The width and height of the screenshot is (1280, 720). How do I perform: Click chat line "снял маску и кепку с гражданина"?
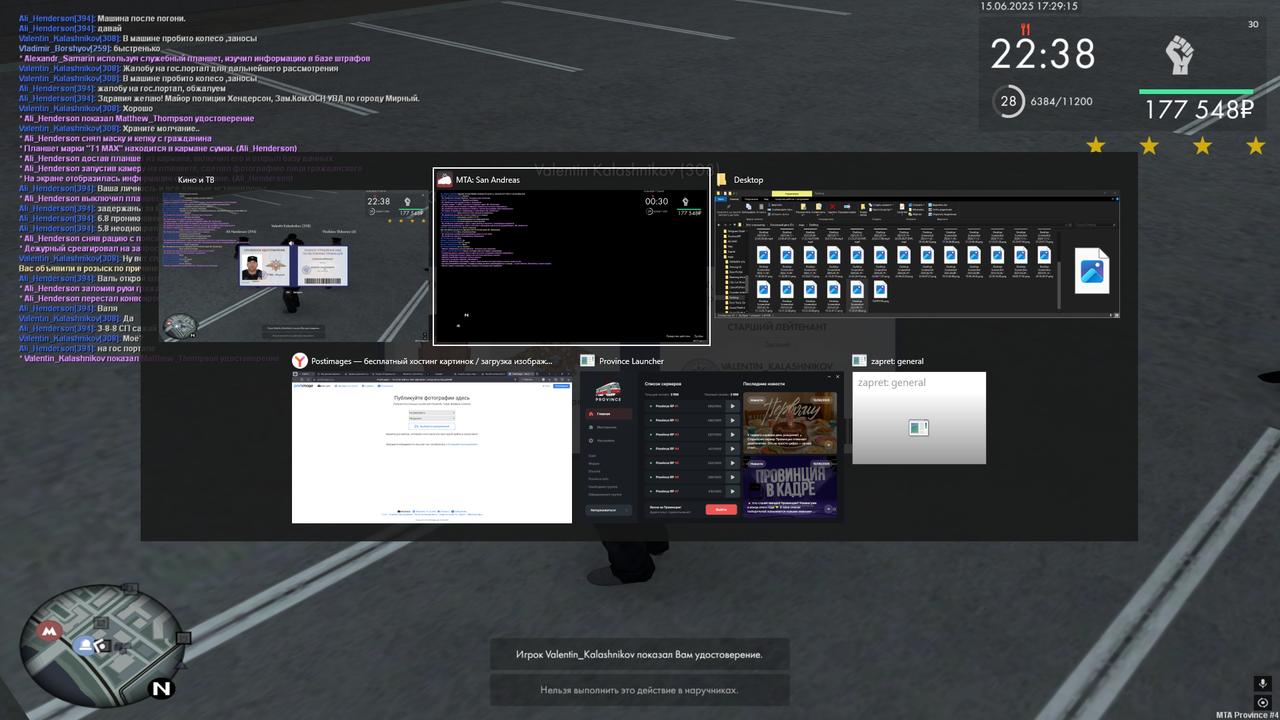(115, 138)
